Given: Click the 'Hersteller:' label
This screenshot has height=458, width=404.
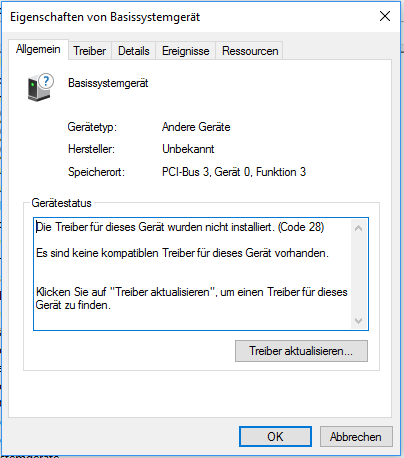Looking at the screenshot, I should (91, 149).
